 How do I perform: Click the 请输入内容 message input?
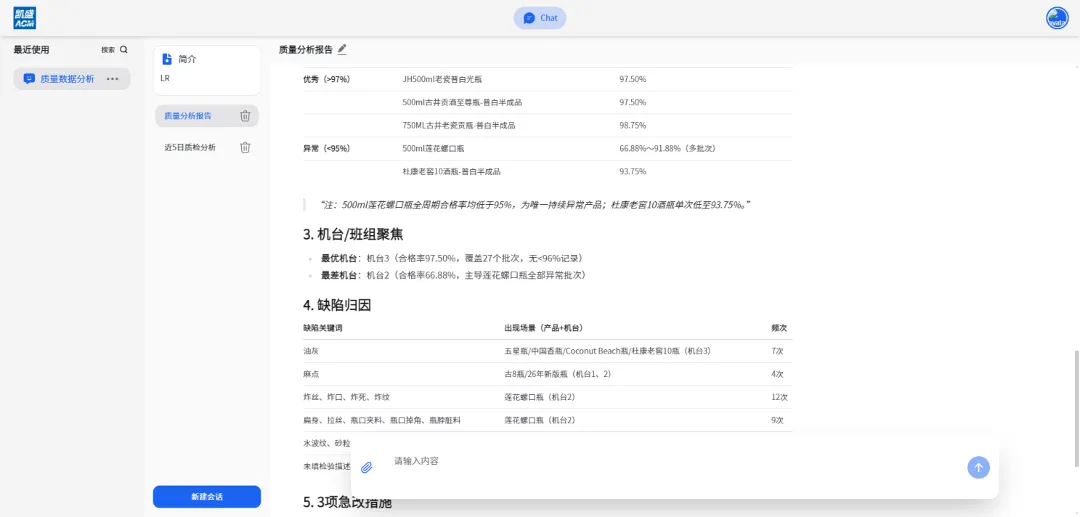coord(675,461)
